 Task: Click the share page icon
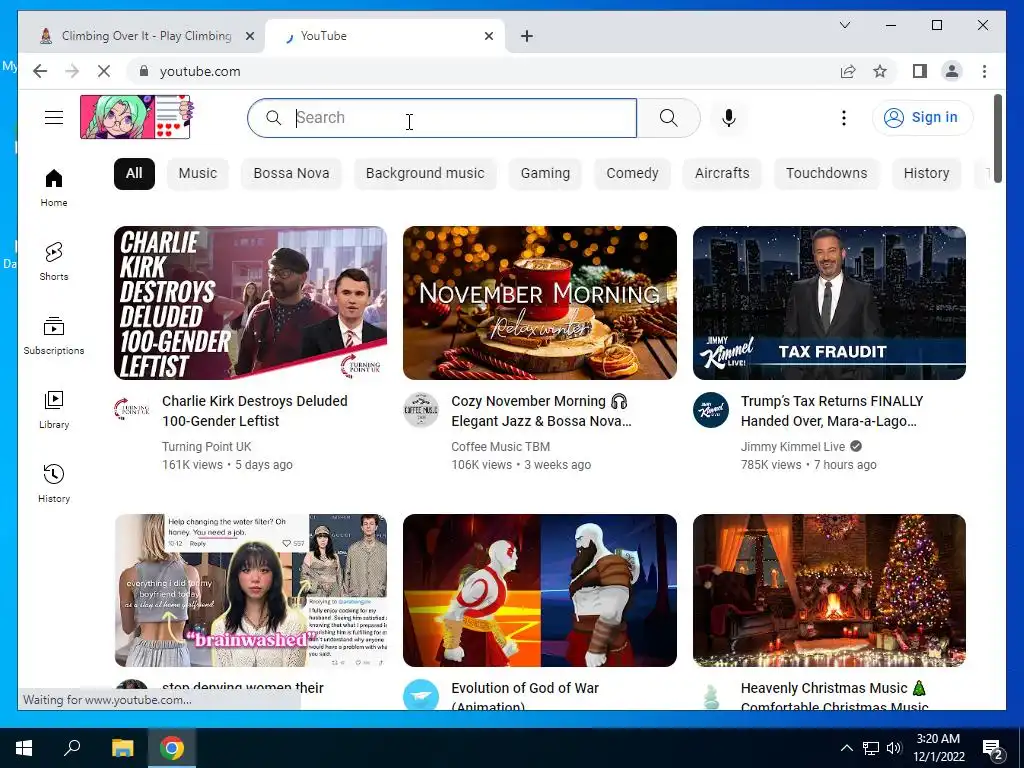[848, 71]
